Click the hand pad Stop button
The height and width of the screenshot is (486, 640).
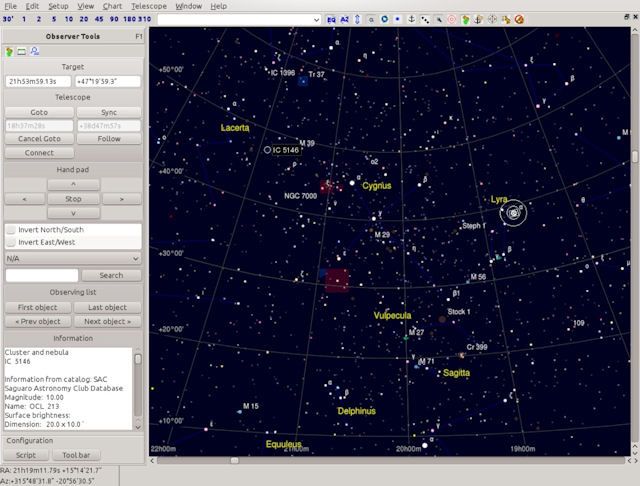[x=73, y=199]
